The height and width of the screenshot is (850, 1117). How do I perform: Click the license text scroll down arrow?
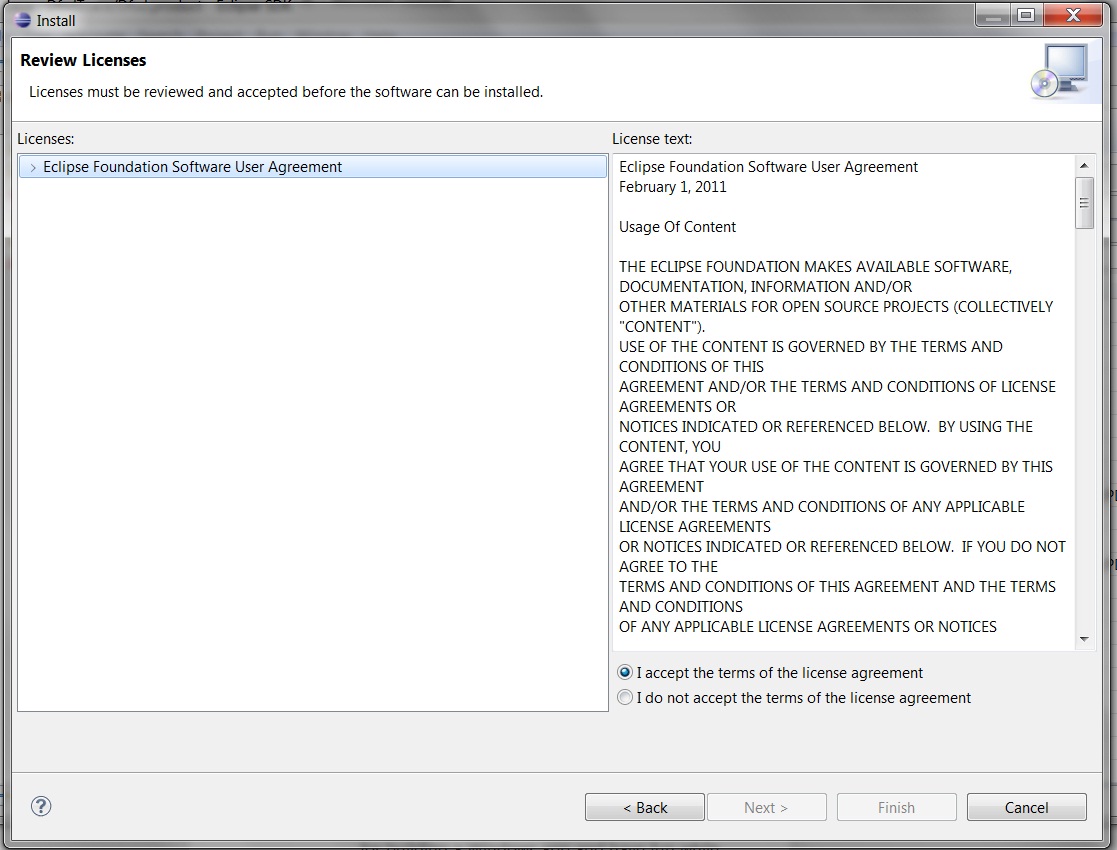pyautogui.click(x=1084, y=639)
